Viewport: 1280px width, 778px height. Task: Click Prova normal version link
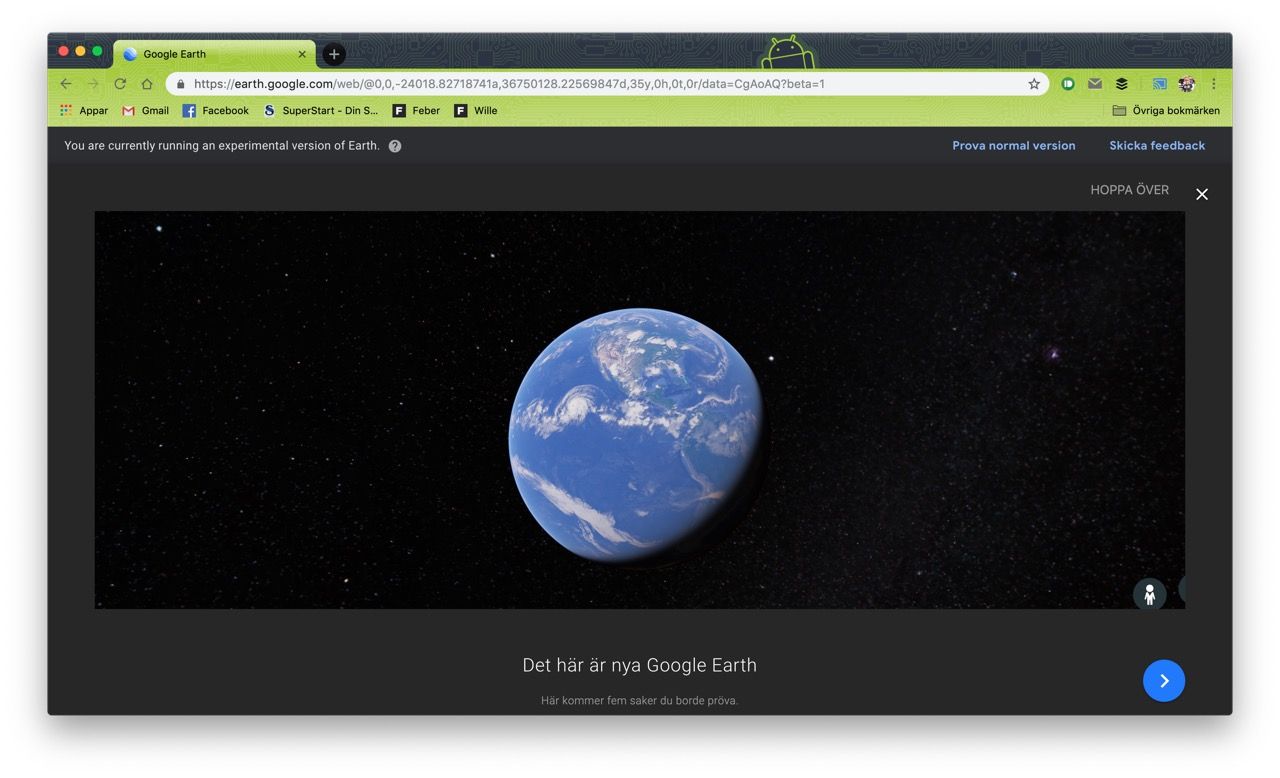[1014, 146]
